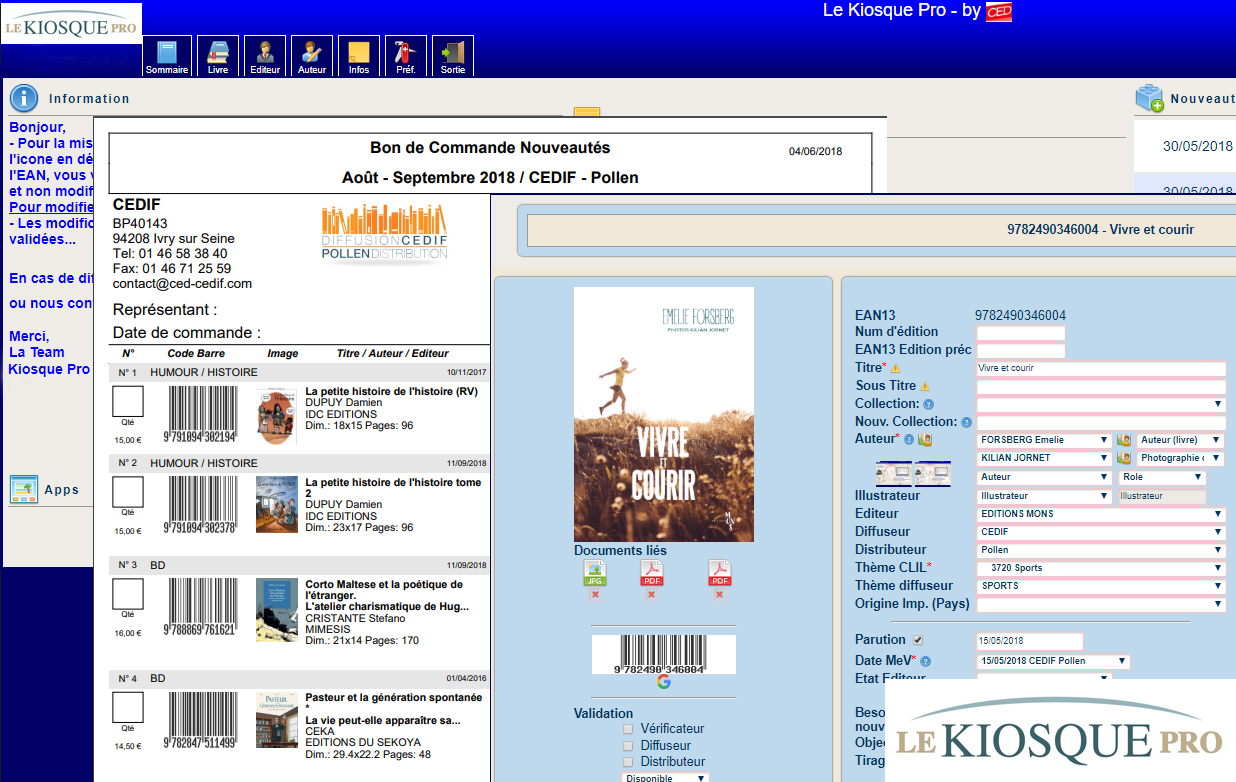This screenshot has width=1236, height=782.
Task: Toggle the Parution checkbox
Action: [x=918, y=640]
